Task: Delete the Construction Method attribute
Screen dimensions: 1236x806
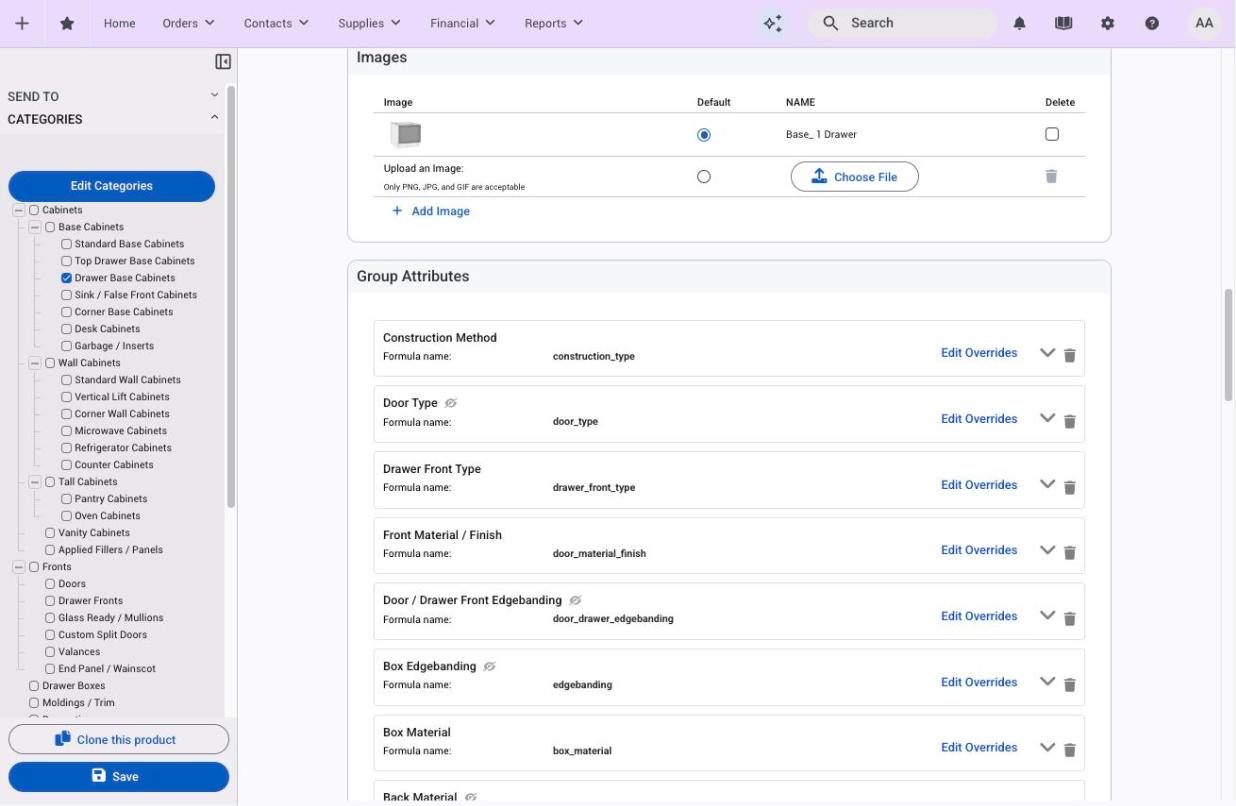Action: click(x=1069, y=355)
